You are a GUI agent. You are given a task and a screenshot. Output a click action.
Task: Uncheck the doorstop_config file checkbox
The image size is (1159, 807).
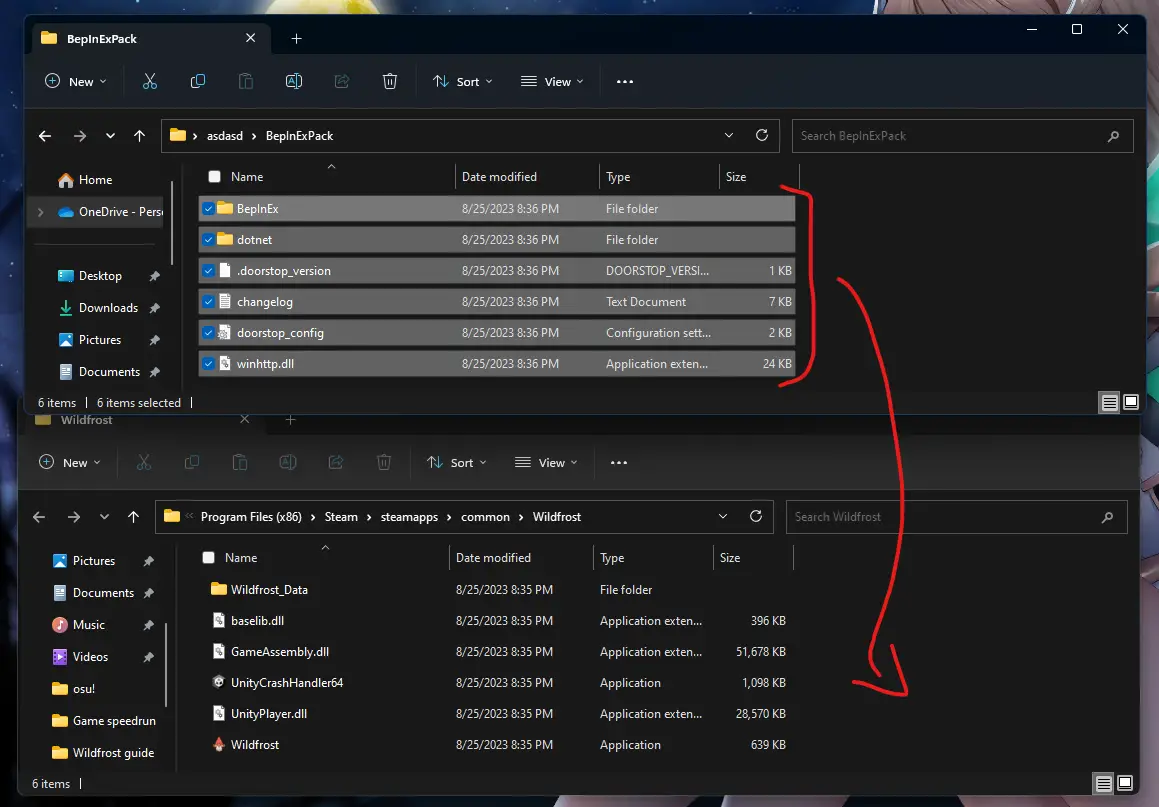[x=208, y=333]
